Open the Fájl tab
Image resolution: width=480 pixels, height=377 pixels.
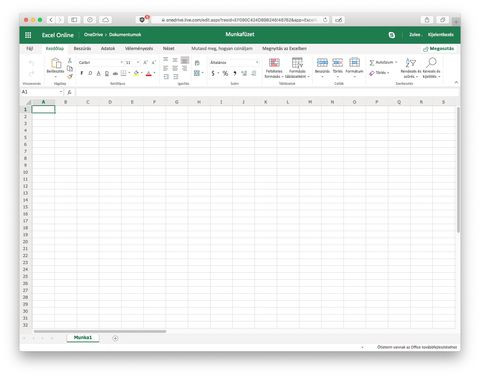coord(30,49)
